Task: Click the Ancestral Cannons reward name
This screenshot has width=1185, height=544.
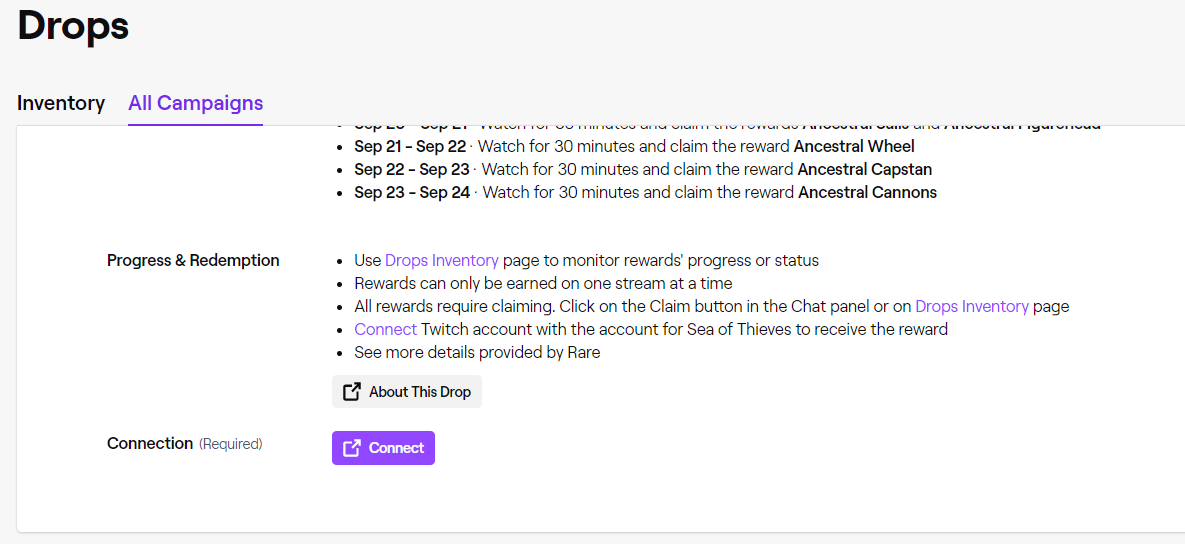Action: pos(867,192)
